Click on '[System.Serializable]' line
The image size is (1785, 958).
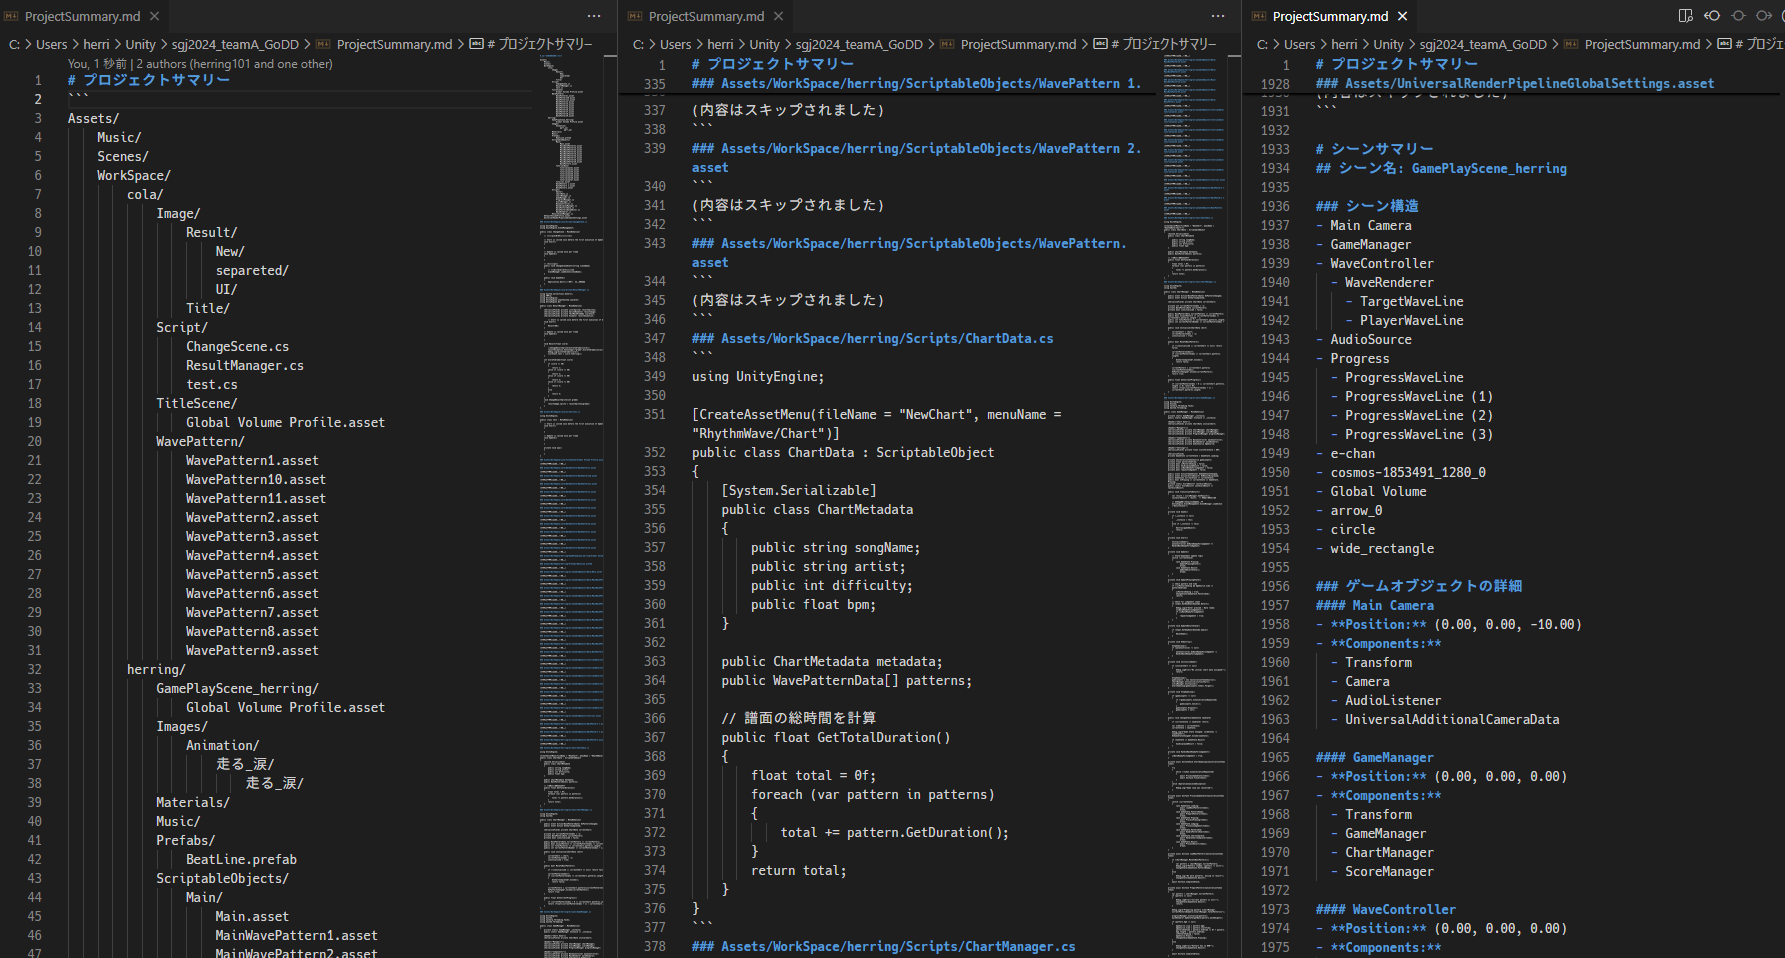pyautogui.click(x=799, y=490)
